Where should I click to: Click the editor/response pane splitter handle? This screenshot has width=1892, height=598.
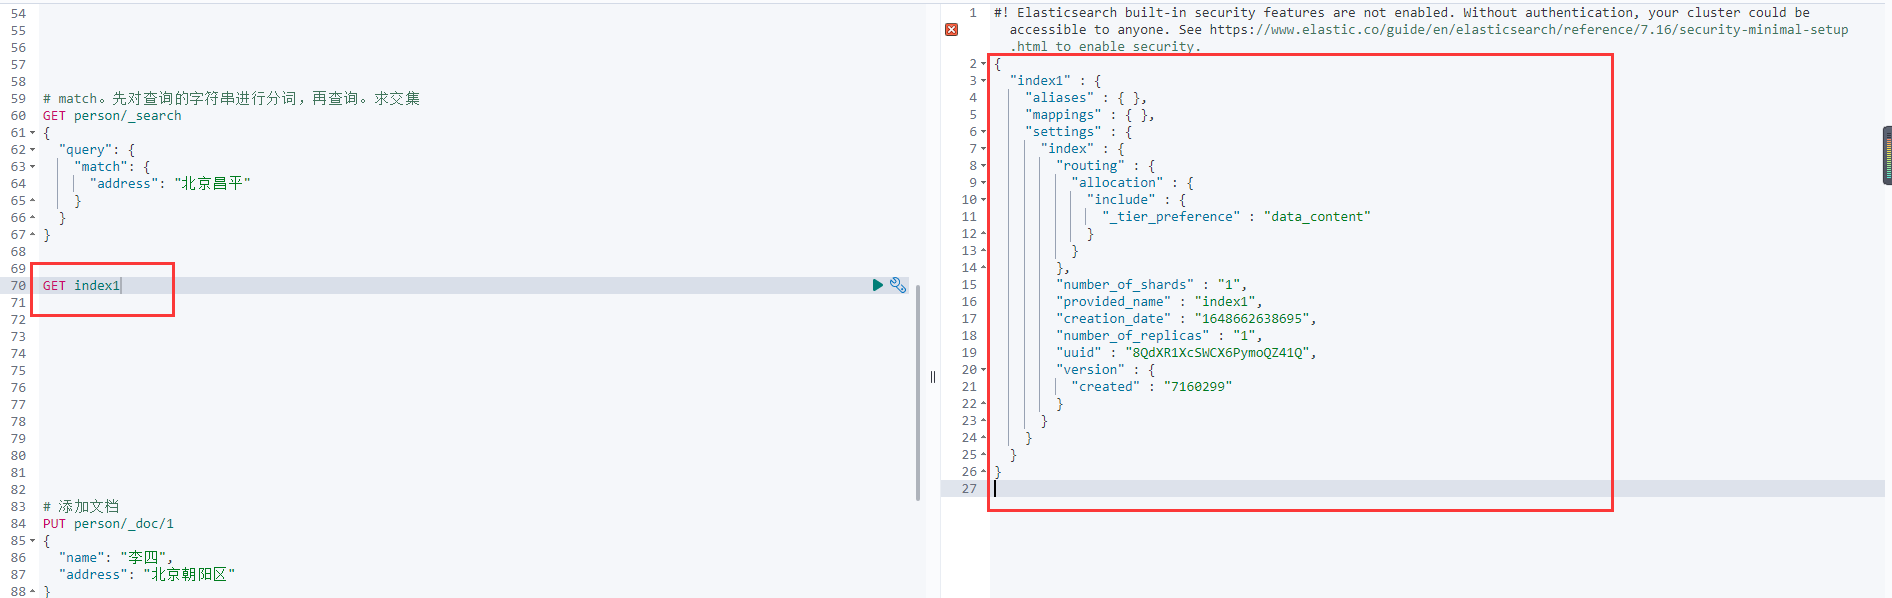933,377
